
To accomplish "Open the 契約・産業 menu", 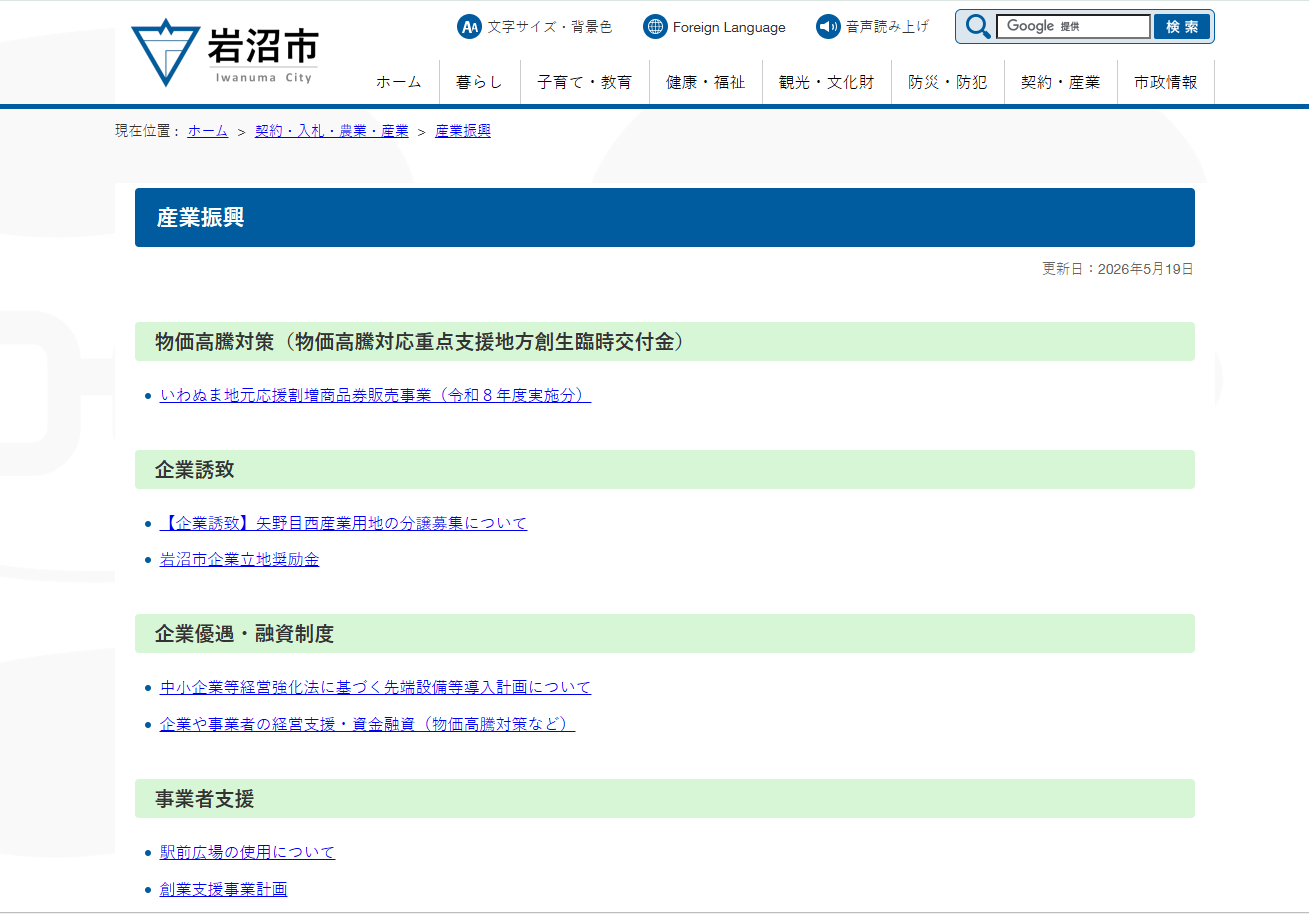I will (x=1061, y=82).
